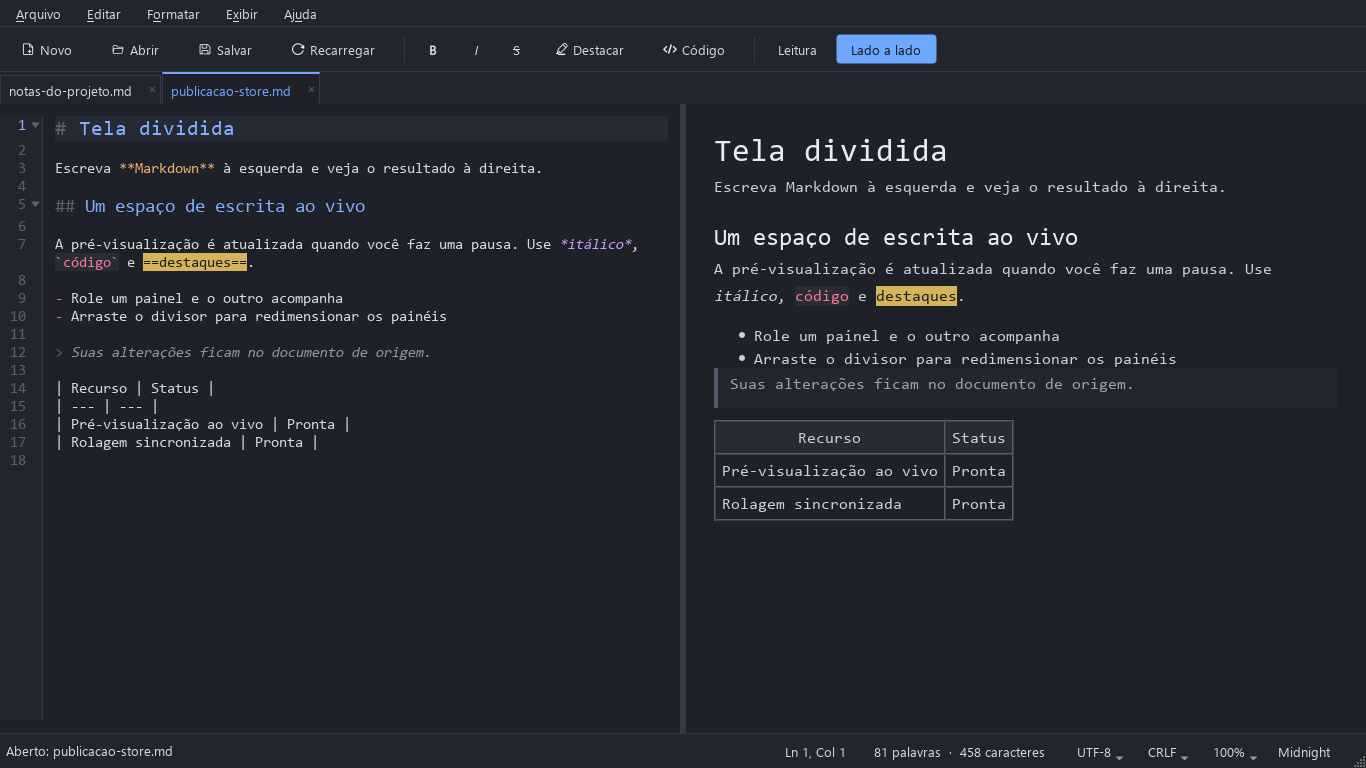Save the document with Salvar
The width and height of the screenshot is (1366, 768).
point(225,50)
